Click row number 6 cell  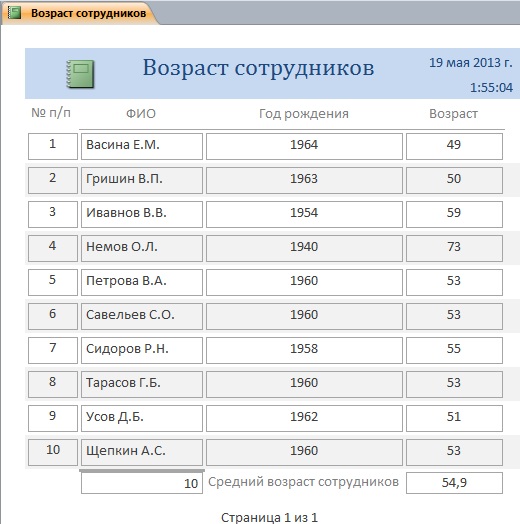coord(53,316)
